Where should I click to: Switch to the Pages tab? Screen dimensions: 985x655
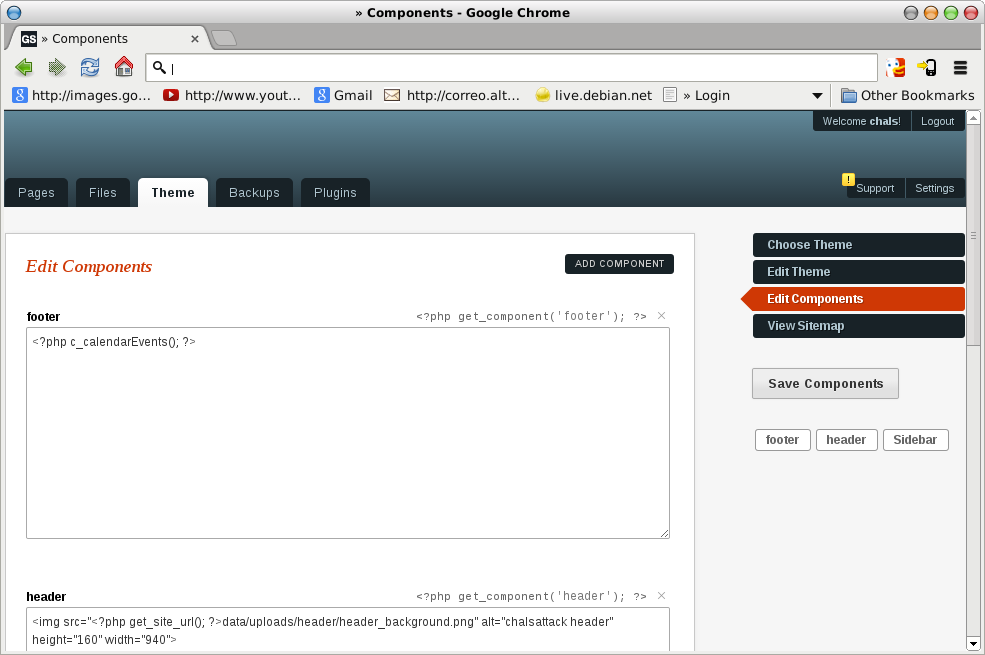tap(36, 193)
